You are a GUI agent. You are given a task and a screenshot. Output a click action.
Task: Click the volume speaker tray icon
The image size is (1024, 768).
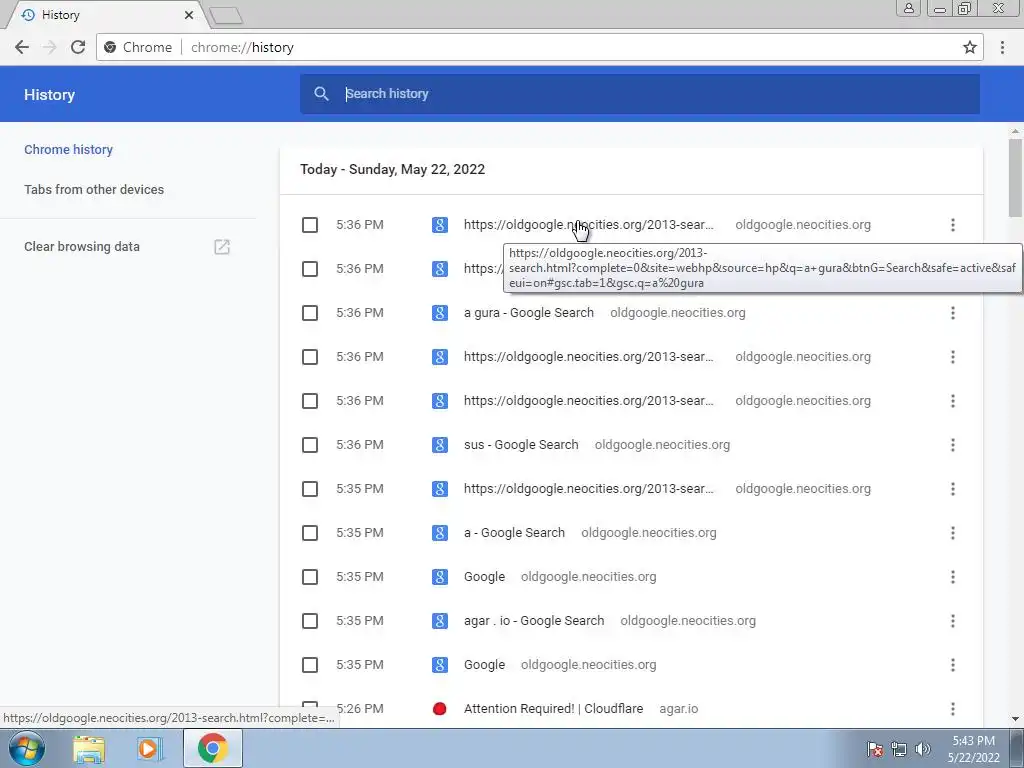coord(922,749)
